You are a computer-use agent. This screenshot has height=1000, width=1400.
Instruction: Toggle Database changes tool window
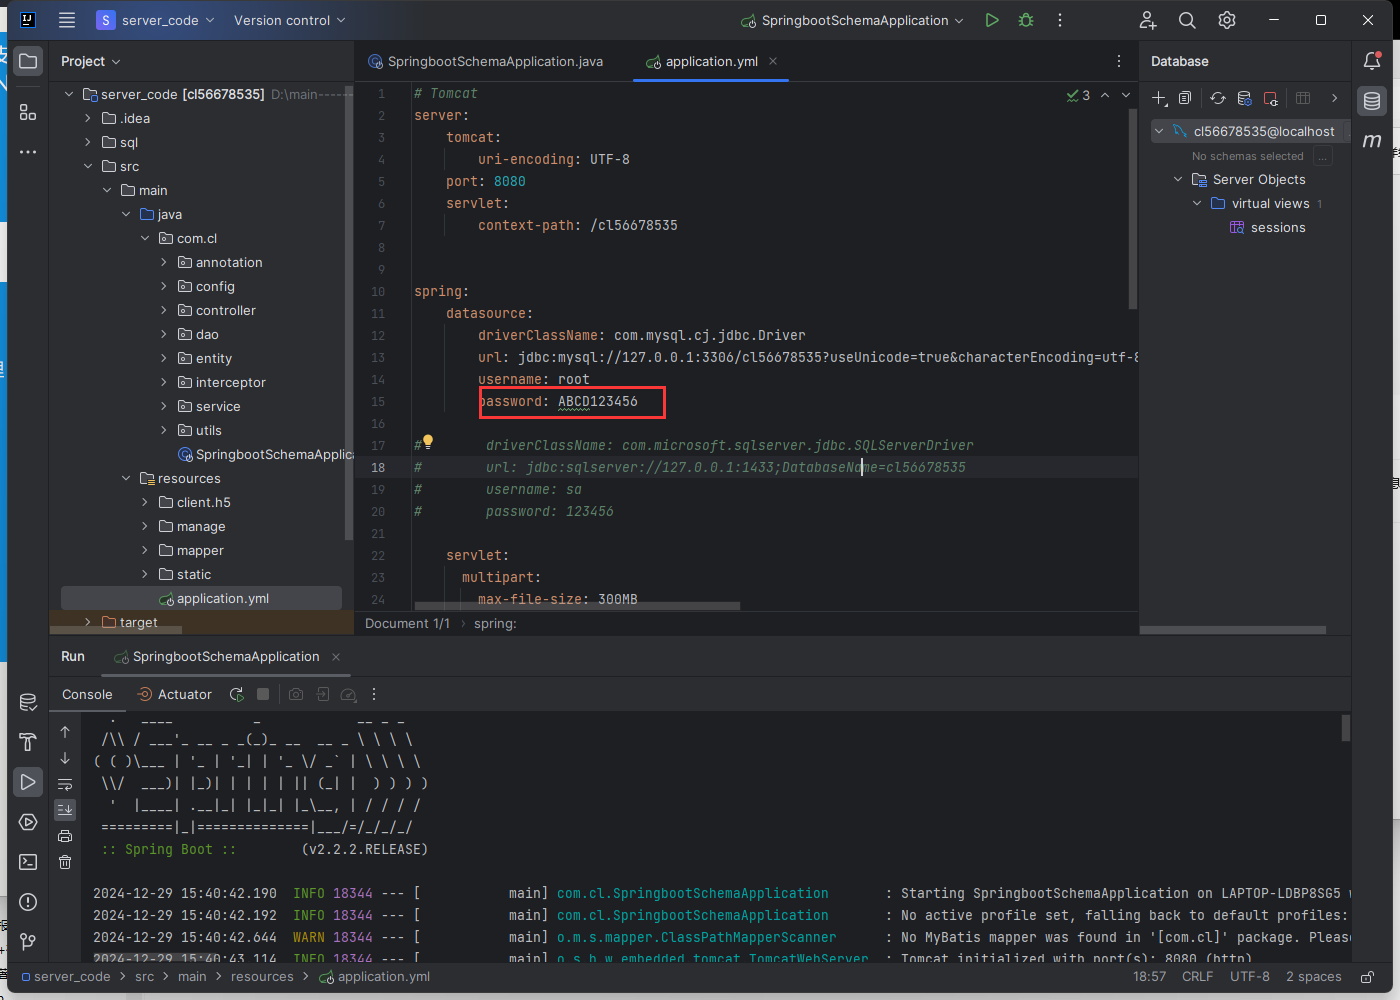coord(28,702)
